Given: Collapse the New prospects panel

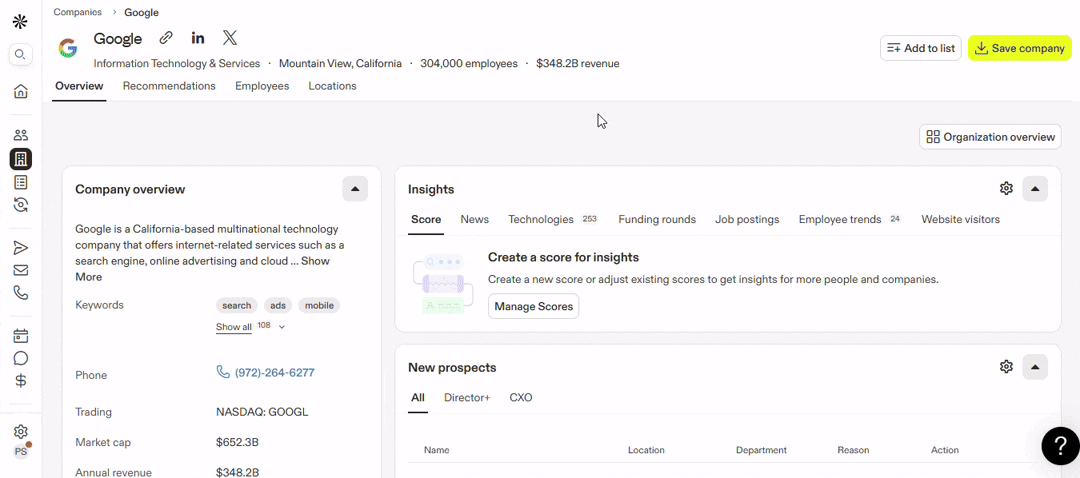Looking at the screenshot, I should 1035,366.
